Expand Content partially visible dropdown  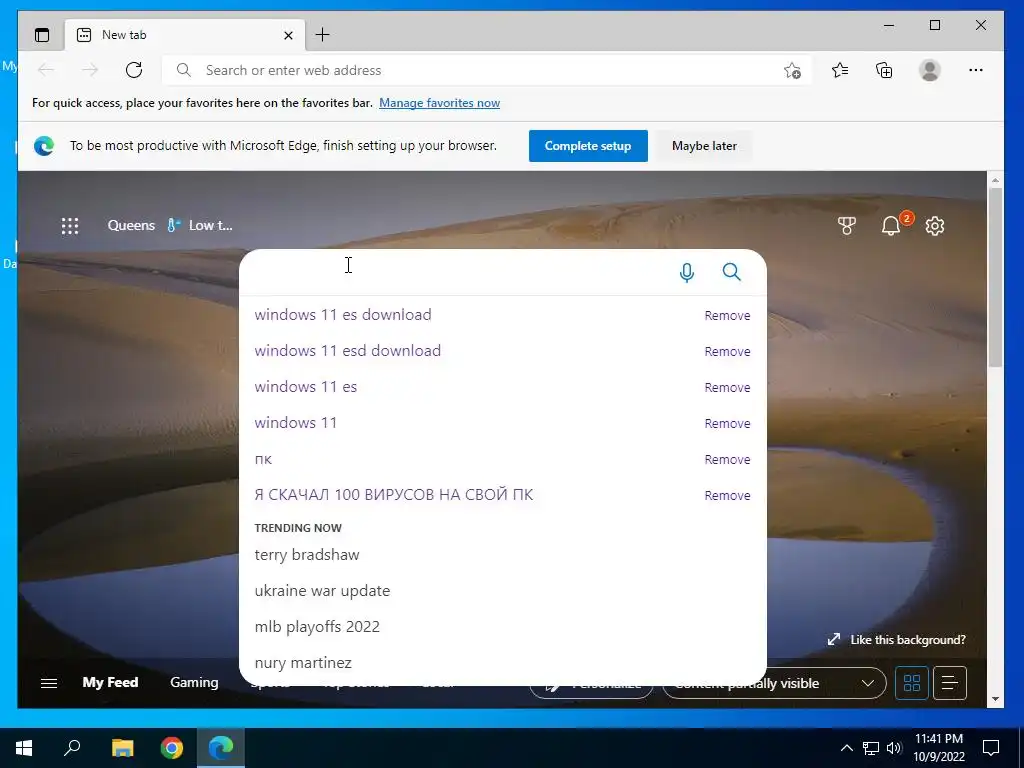click(x=774, y=683)
